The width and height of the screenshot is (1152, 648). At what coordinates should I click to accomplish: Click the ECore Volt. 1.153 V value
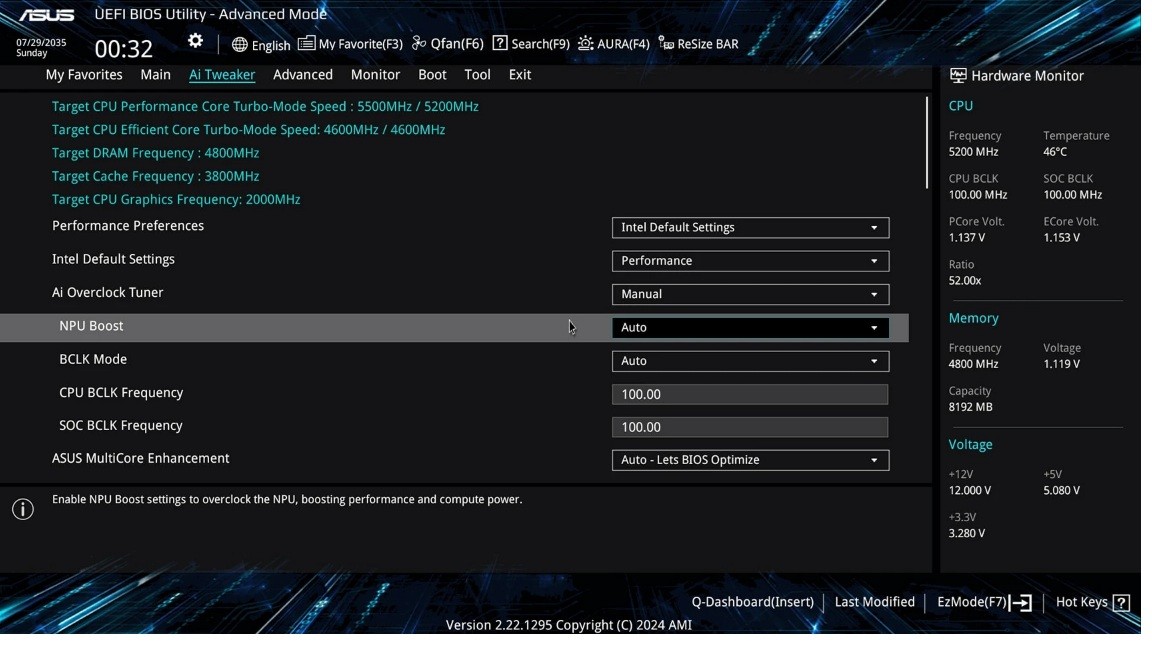(1061, 238)
